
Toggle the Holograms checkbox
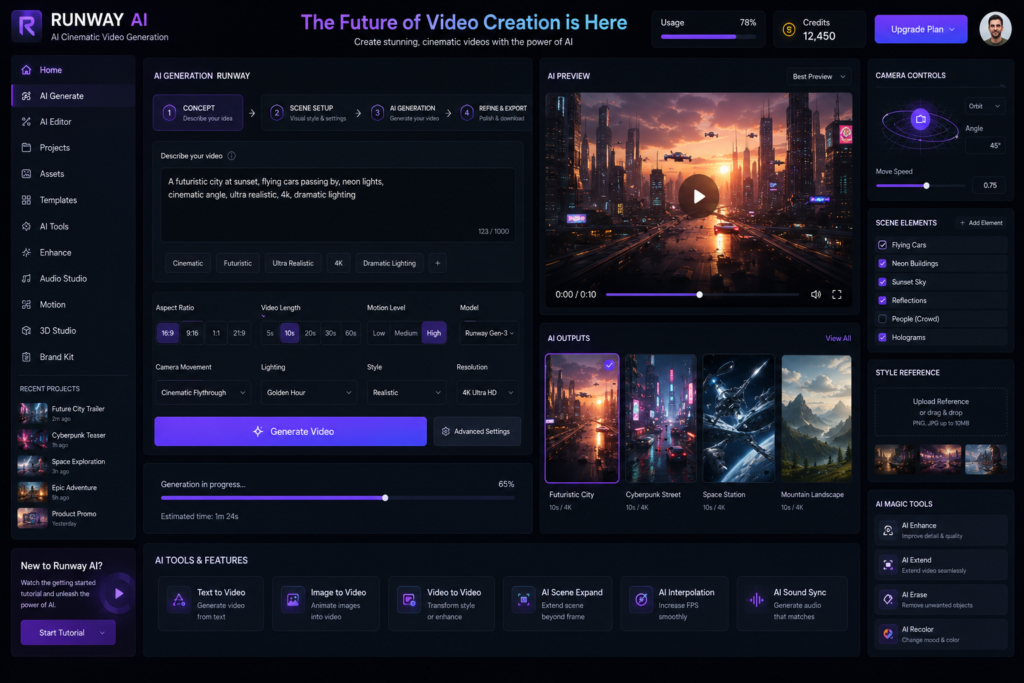click(882, 338)
